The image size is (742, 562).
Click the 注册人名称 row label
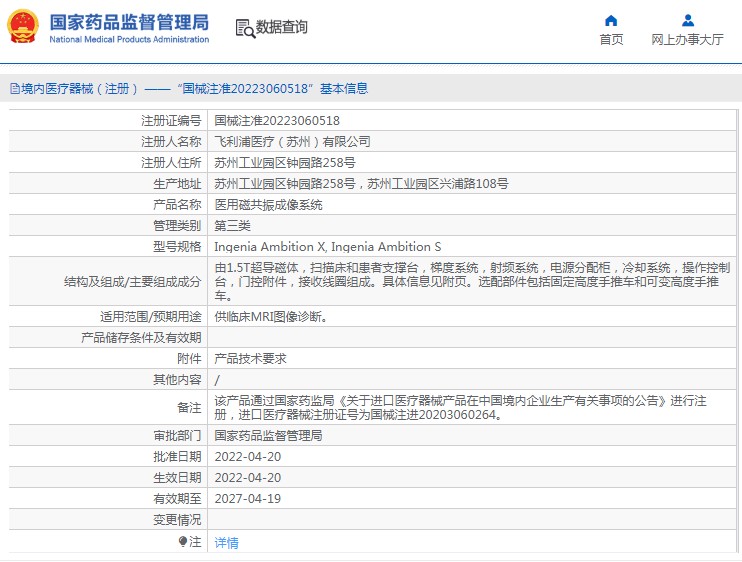tap(171, 141)
